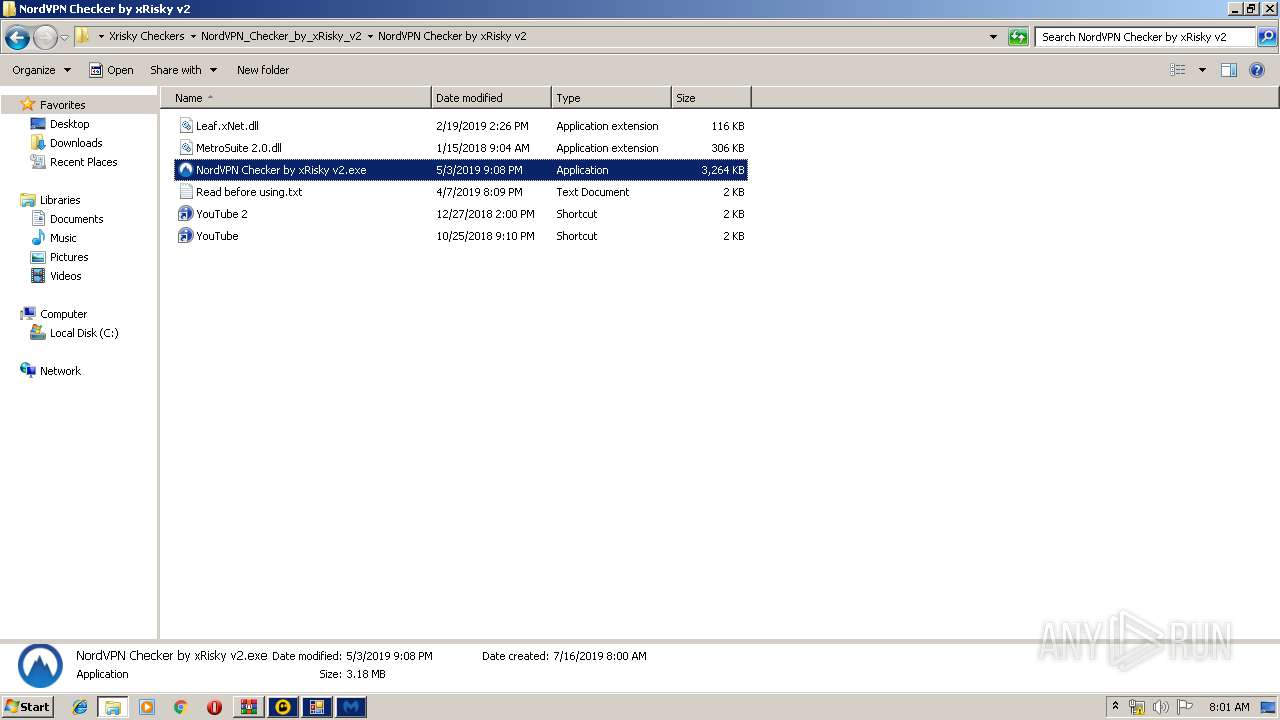
Task: Select the YouTube 2 shortcut icon
Action: click(x=186, y=214)
